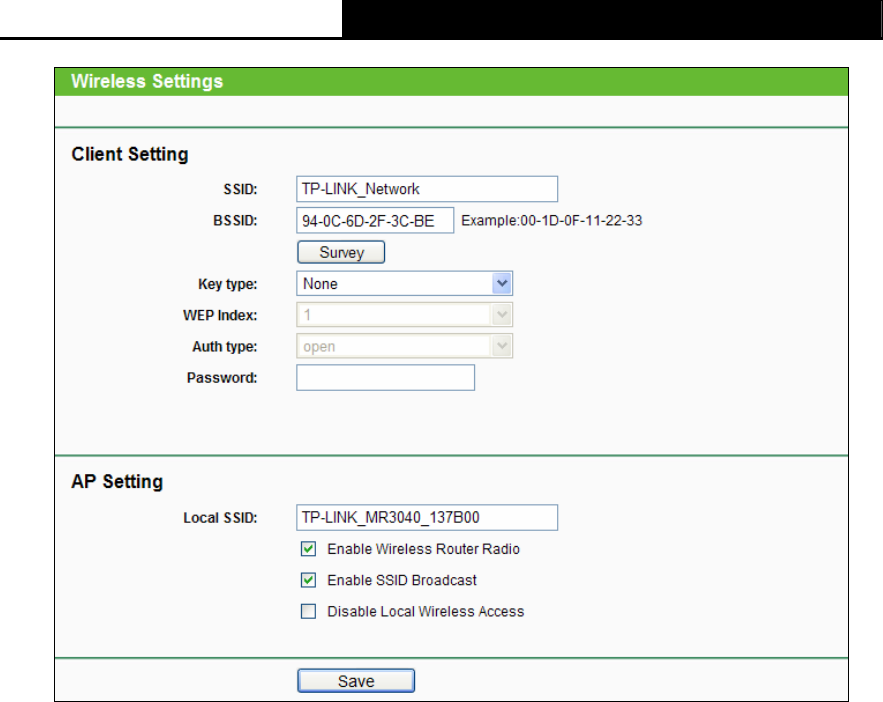Image resolution: width=883 pixels, height=702 pixels.
Task: Toggle Enable Wireless Router Radio checkbox
Action: click(x=309, y=549)
